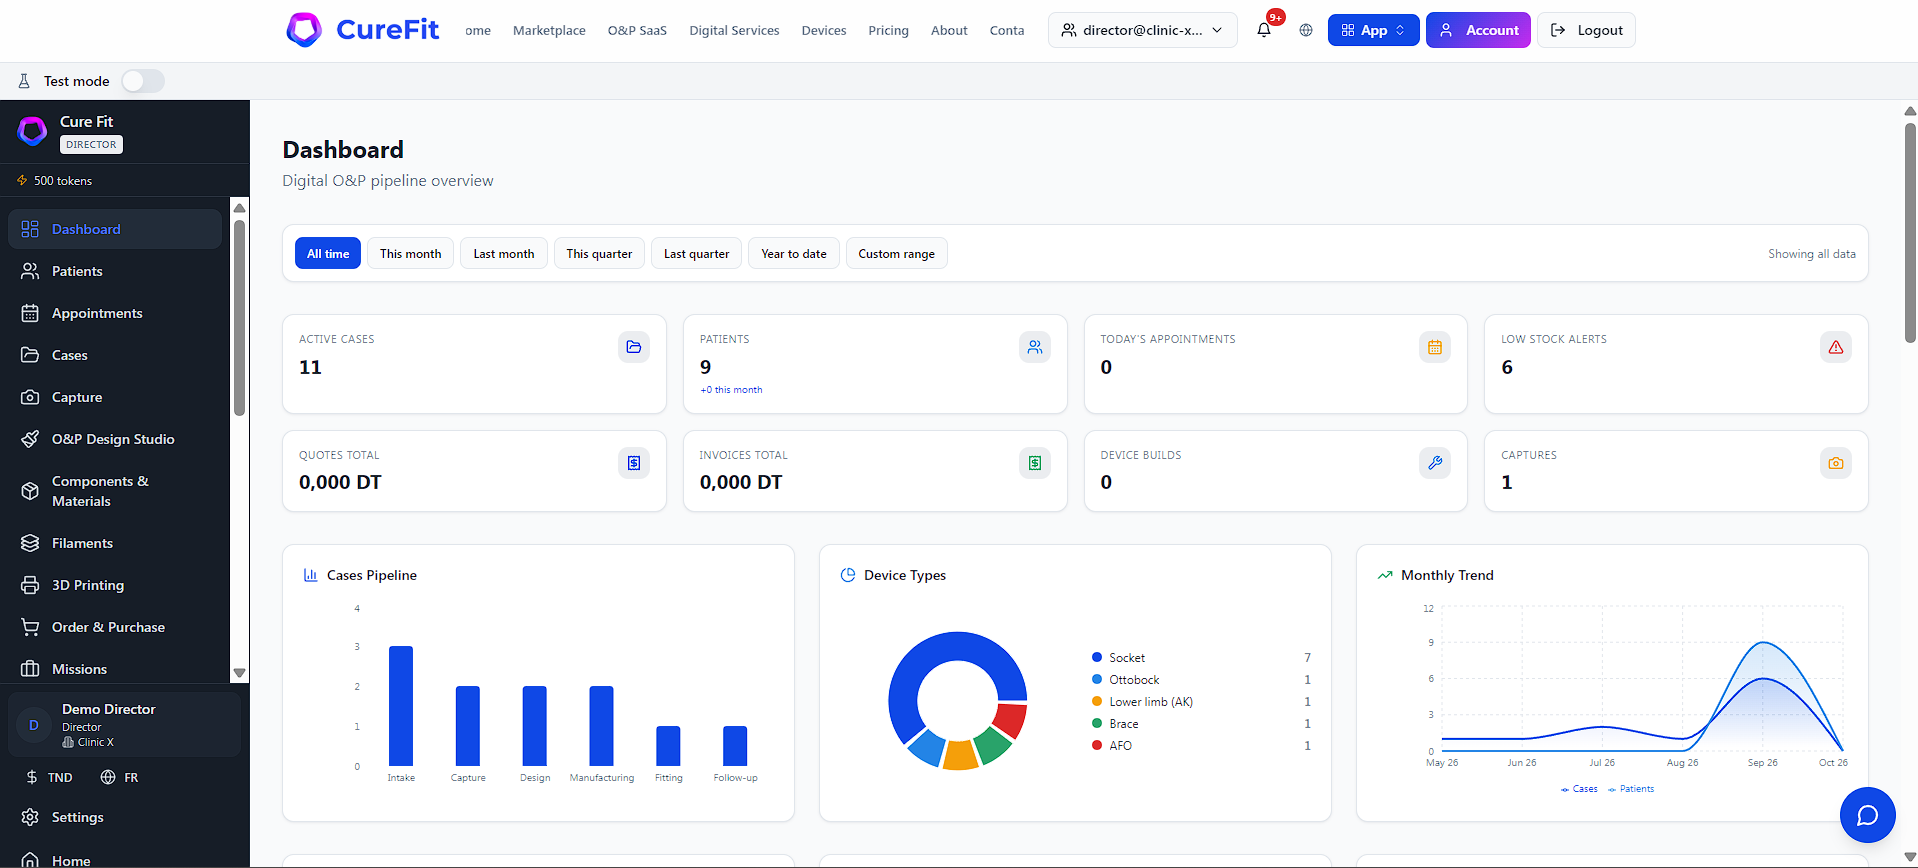Click the Intake bar in Cases Pipeline
Image resolution: width=1918 pixels, height=868 pixels.
(x=401, y=706)
